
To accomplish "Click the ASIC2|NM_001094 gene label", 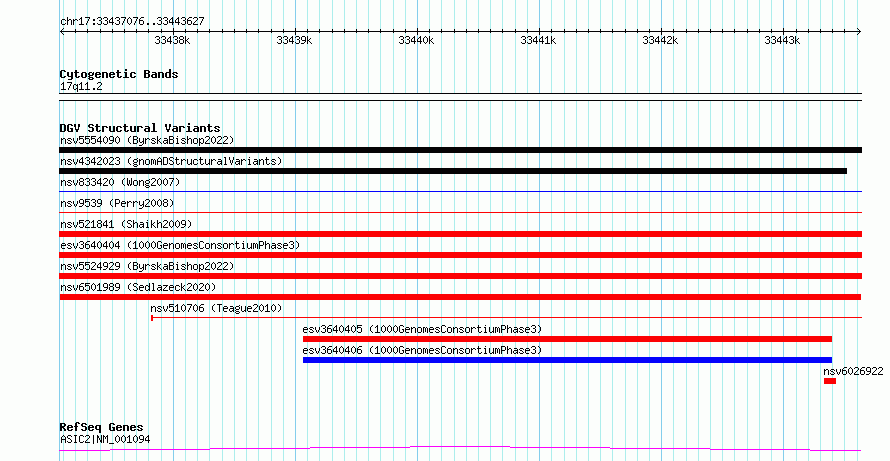I will tap(105, 439).
